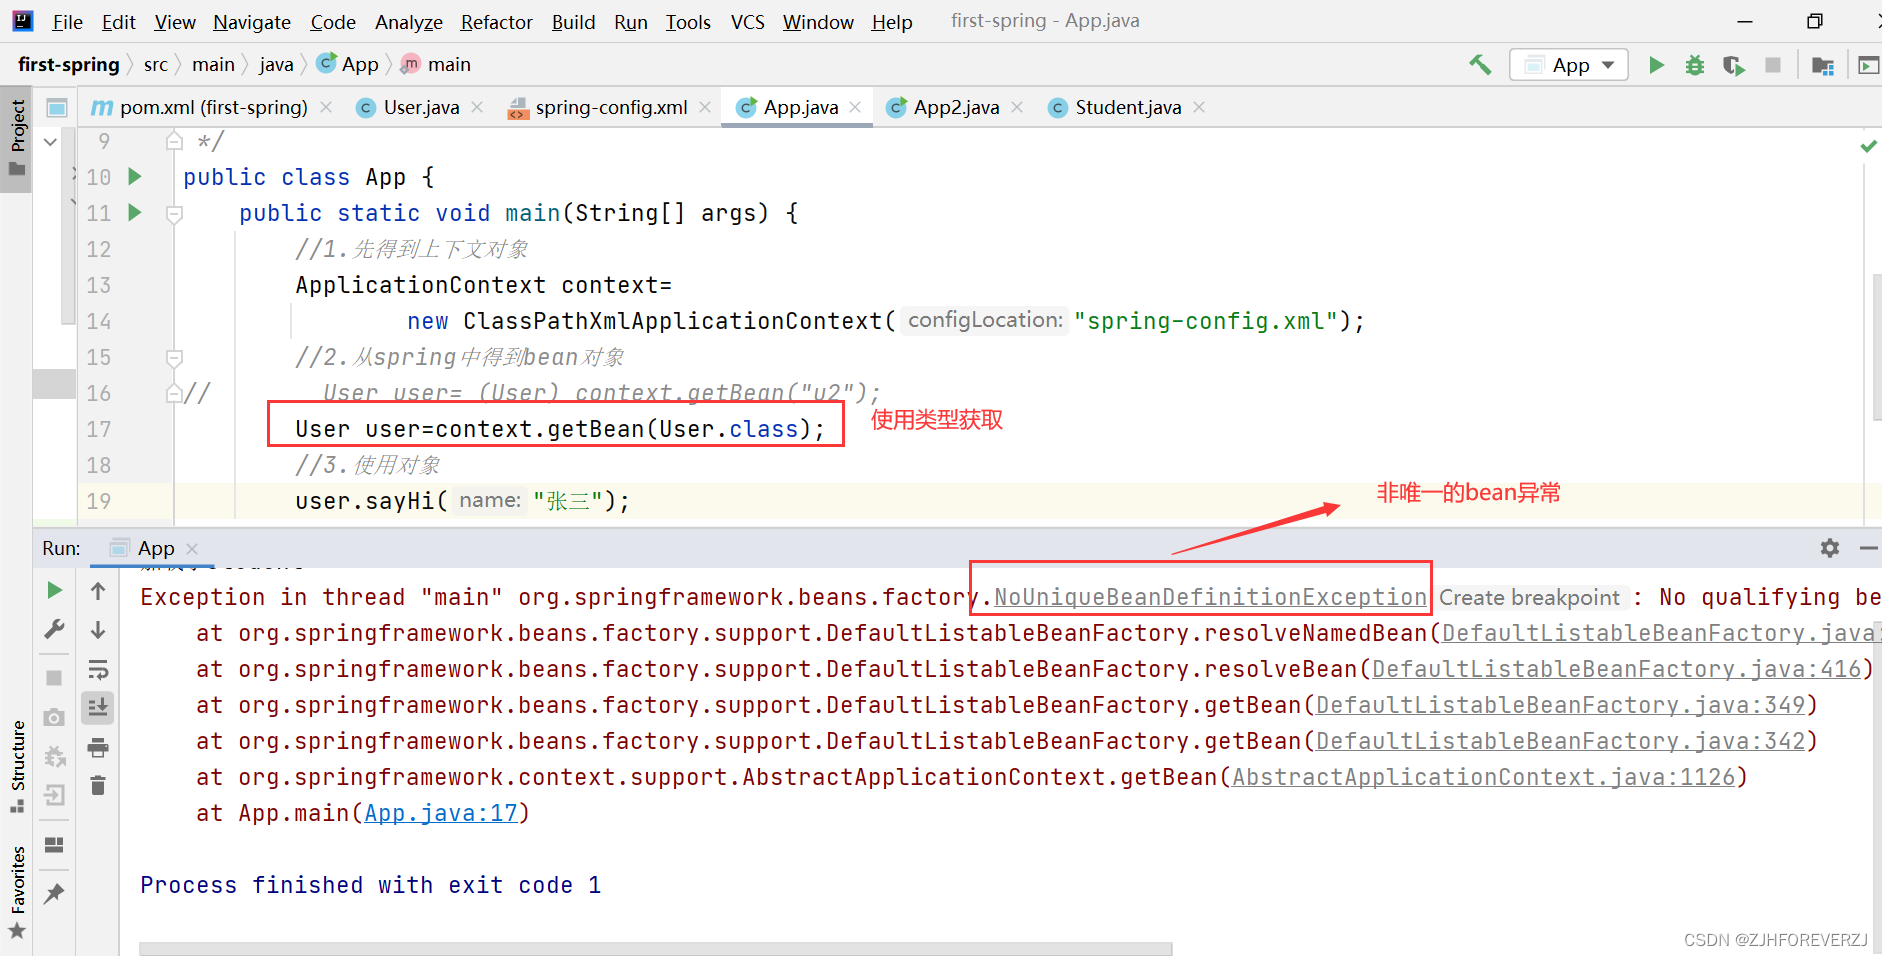This screenshot has height=956, width=1882.
Task: Hide the Run panel with the minus icon
Action: 1868,548
